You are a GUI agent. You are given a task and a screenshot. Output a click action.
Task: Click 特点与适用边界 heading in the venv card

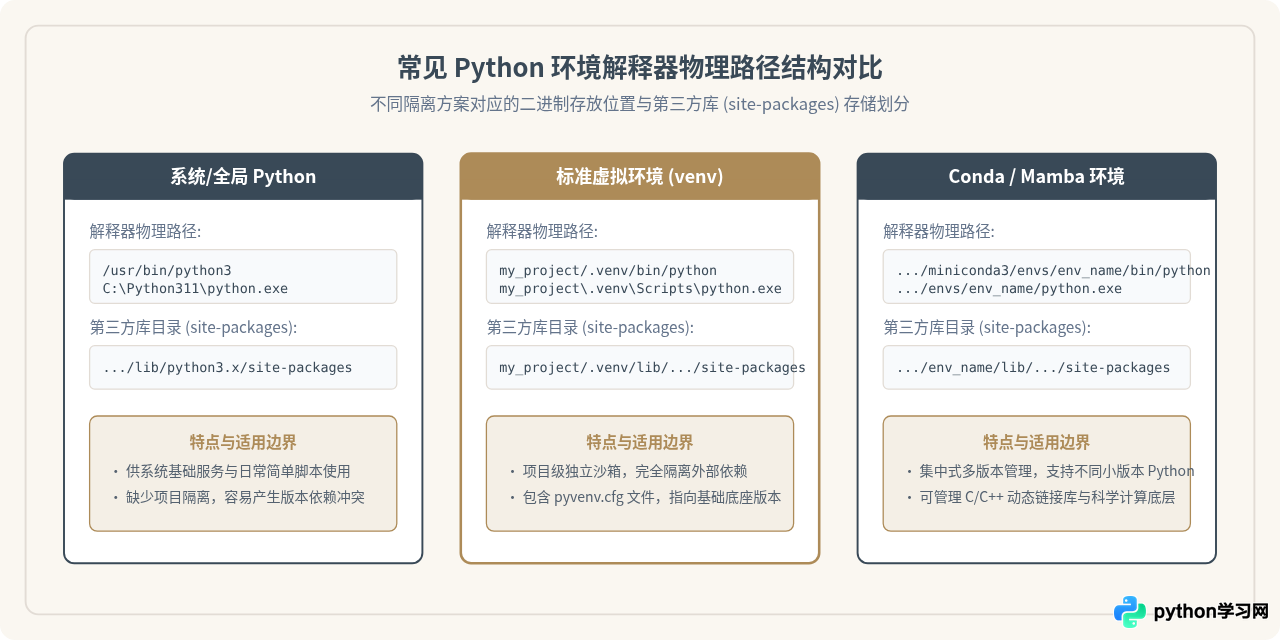pos(640,442)
